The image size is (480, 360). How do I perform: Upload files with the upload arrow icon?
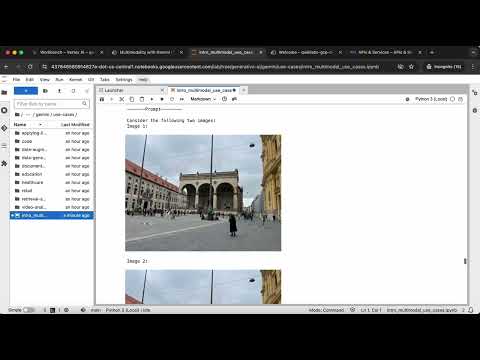[x=59, y=91]
